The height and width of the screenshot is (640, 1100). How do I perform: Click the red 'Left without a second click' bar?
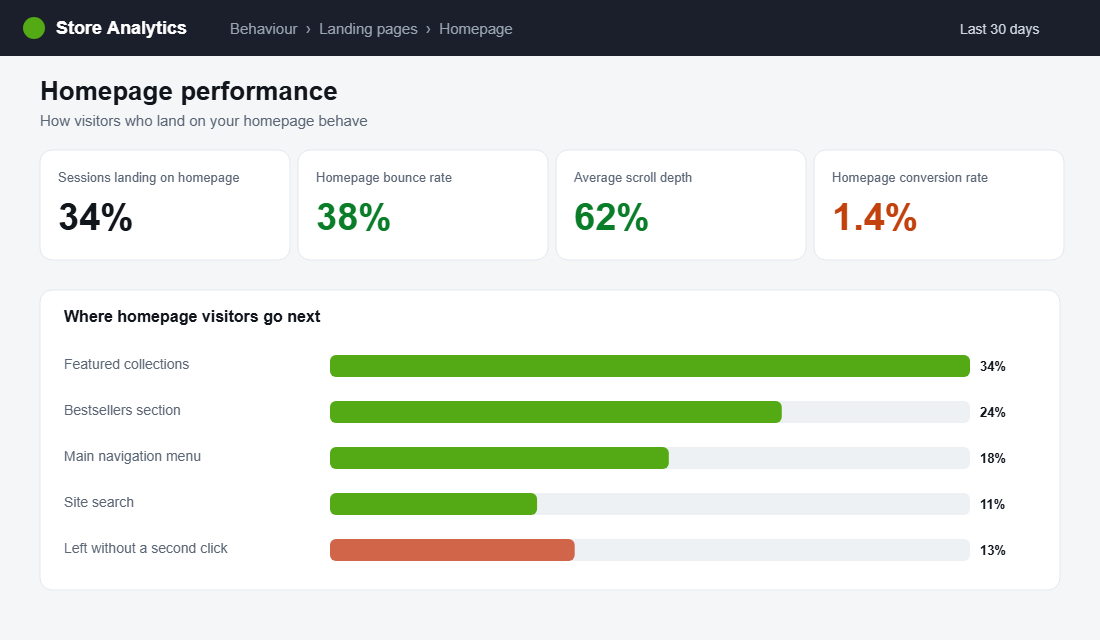452,550
